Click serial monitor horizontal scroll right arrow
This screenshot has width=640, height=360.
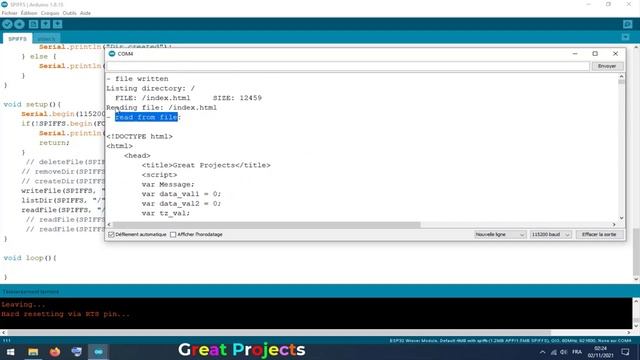click(x=614, y=225)
